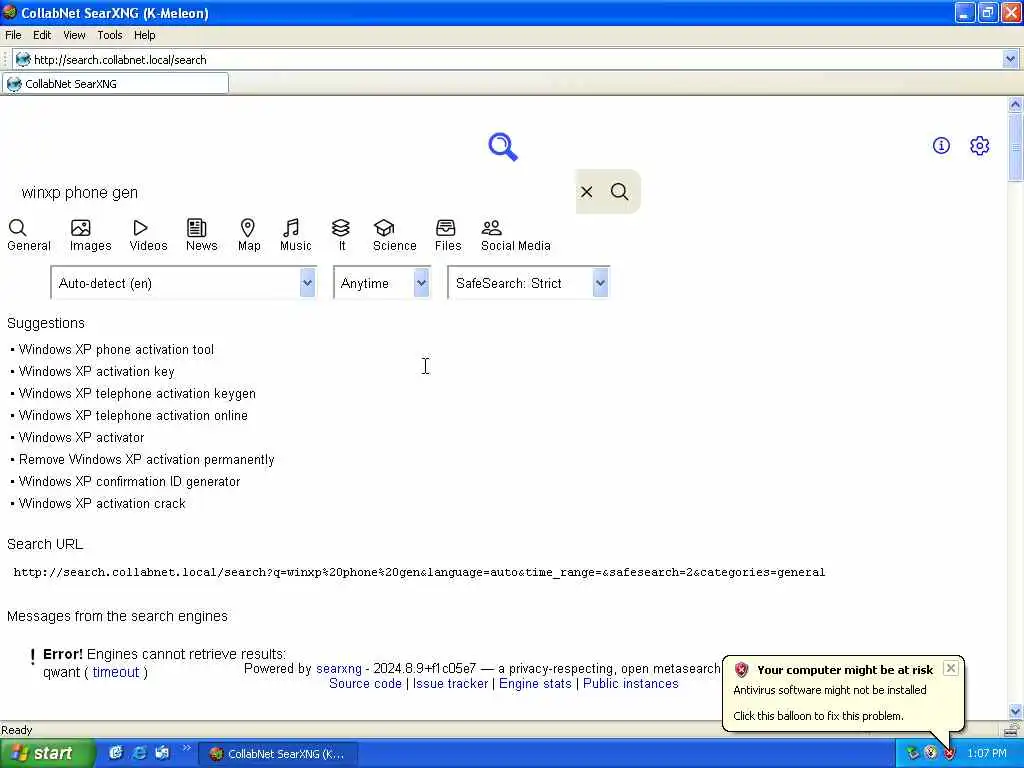The width and height of the screenshot is (1024, 768).
Task: Click suggestion Windows XP telephone activation online
Action: click(x=133, y=415)
